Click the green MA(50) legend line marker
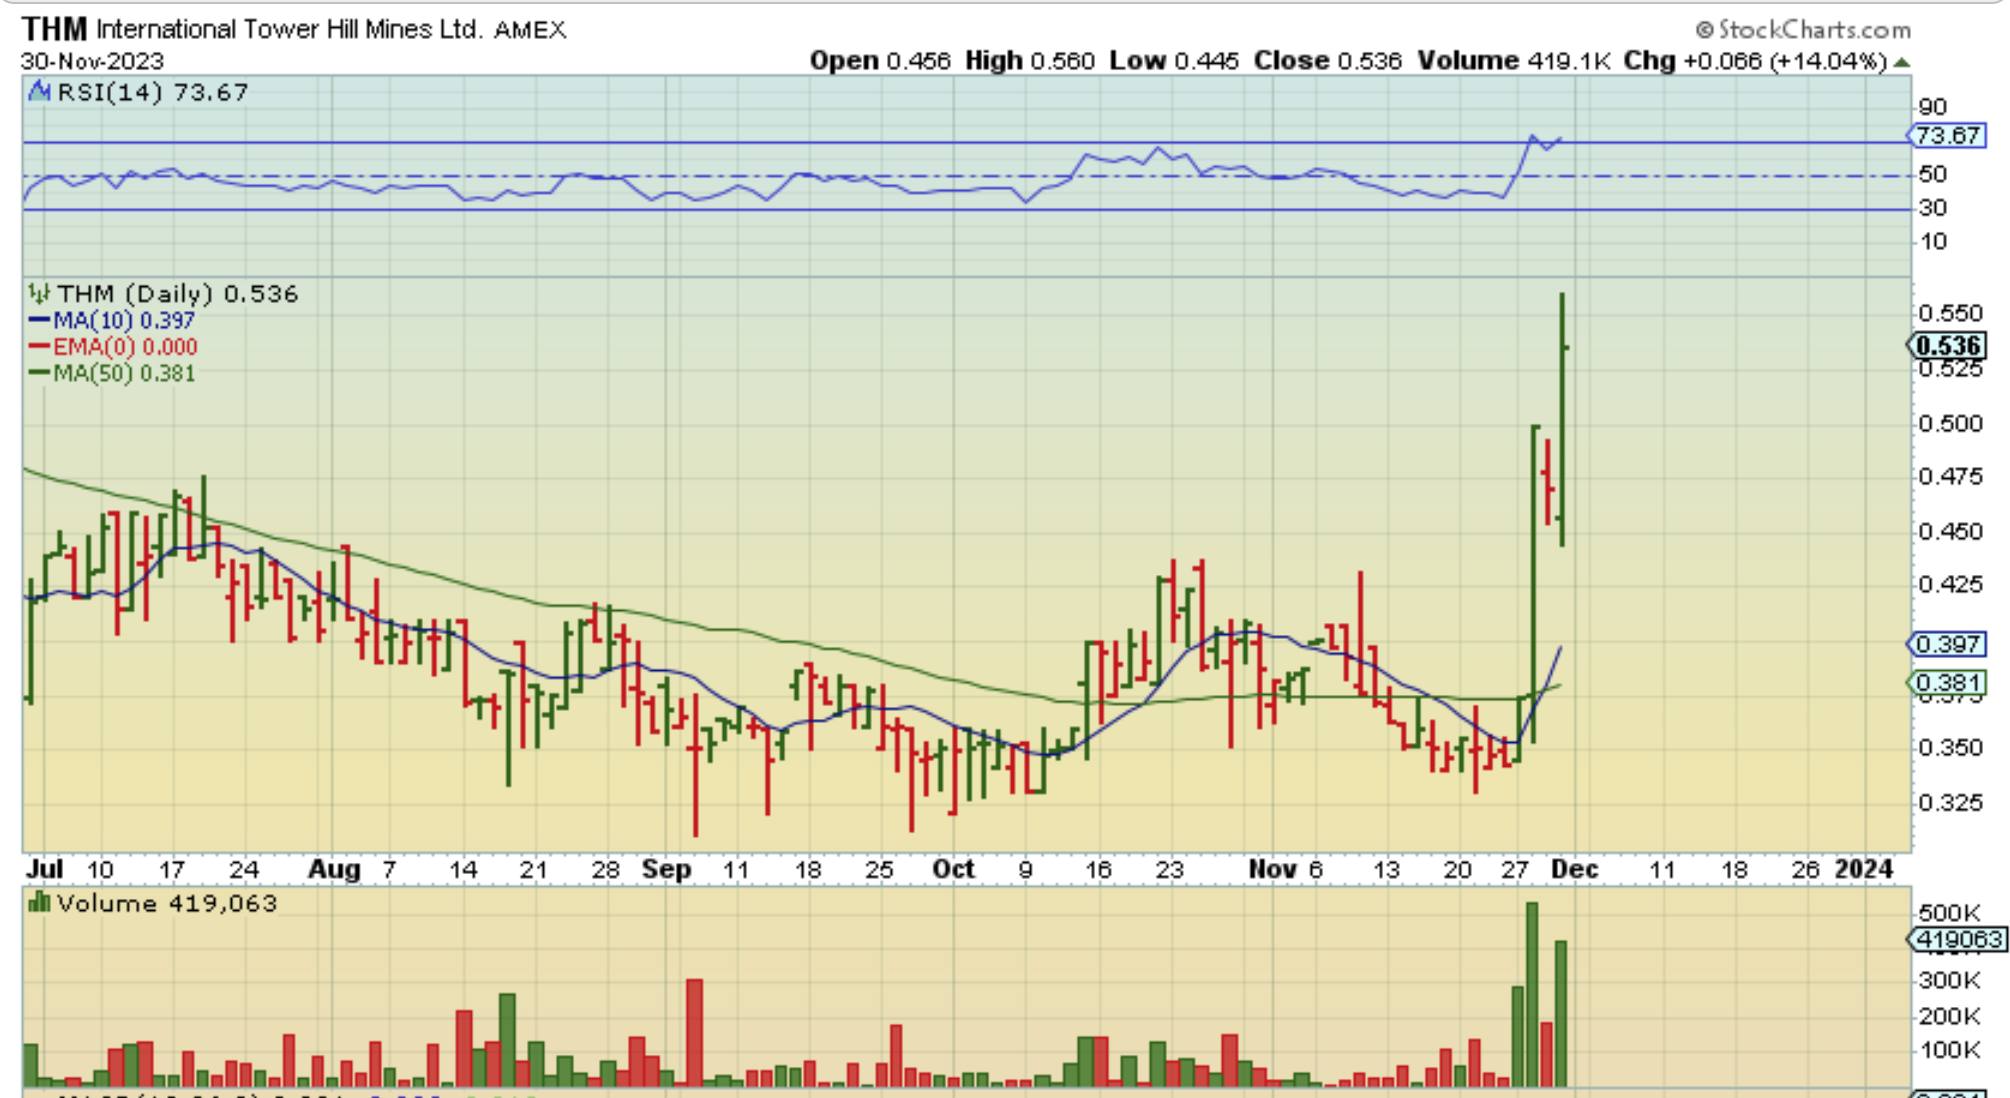This screenshot has height=1098, width=2010. tap(39, 373)
